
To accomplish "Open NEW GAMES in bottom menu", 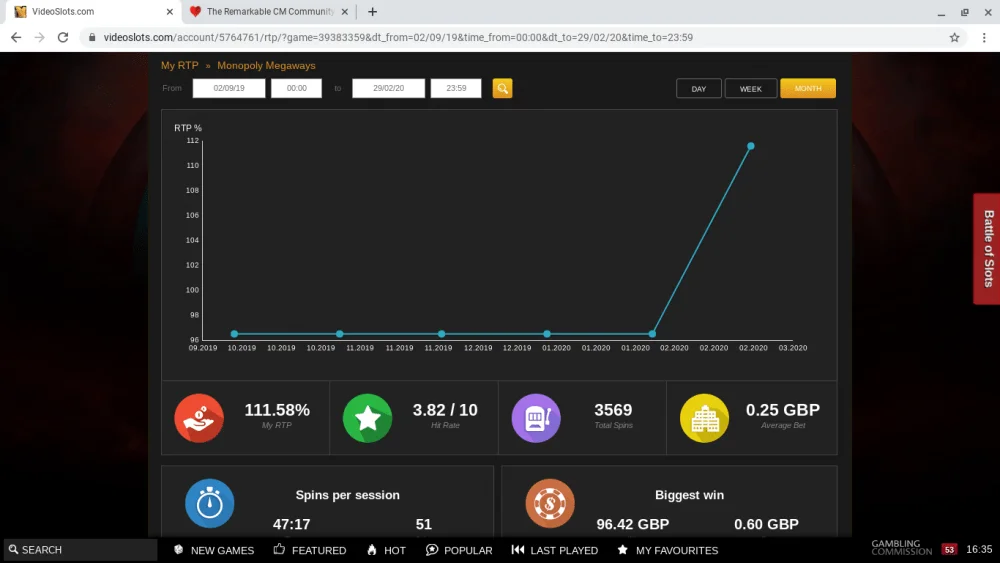I will (214, 550).
